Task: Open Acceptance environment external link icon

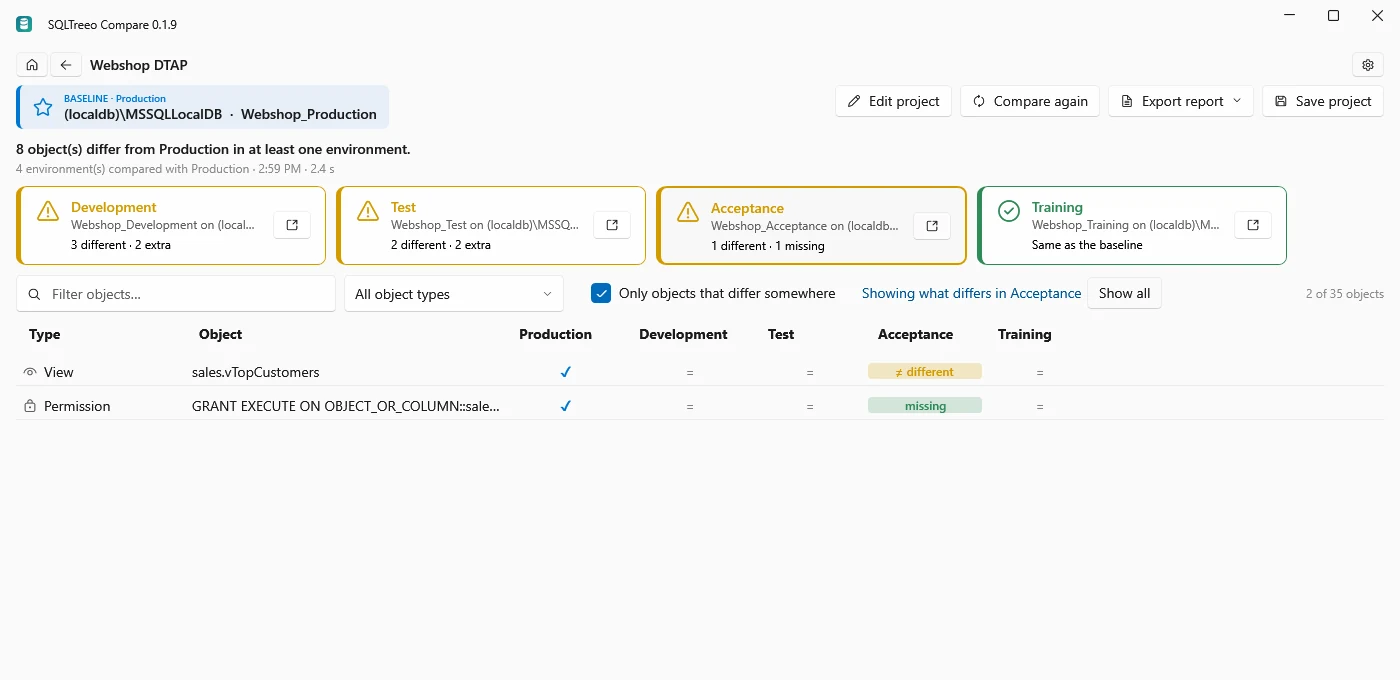Action: click(x=932, y=226)
